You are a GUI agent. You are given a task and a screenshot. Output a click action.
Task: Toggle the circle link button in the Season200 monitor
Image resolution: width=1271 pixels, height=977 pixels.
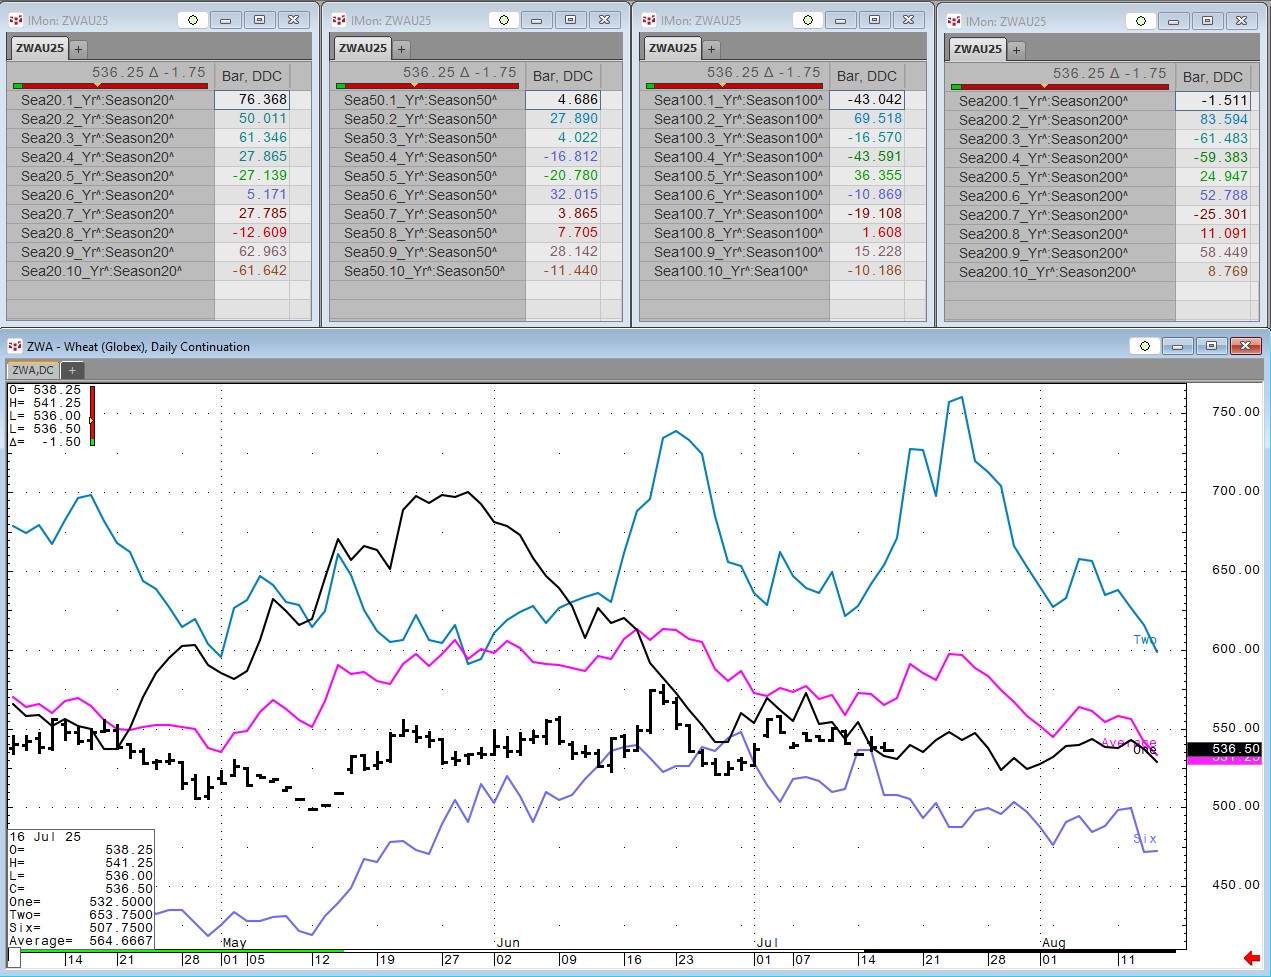click(1141, 21)
